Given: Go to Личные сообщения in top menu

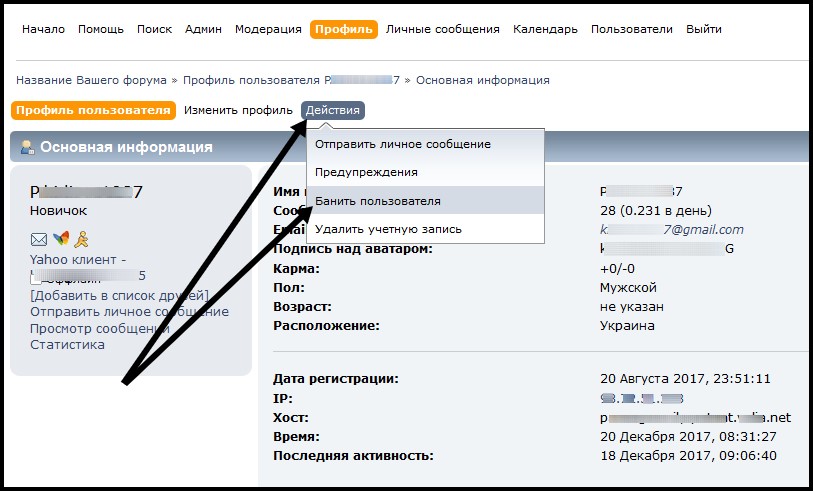Looking at the screenshot, I should point(442,29).
